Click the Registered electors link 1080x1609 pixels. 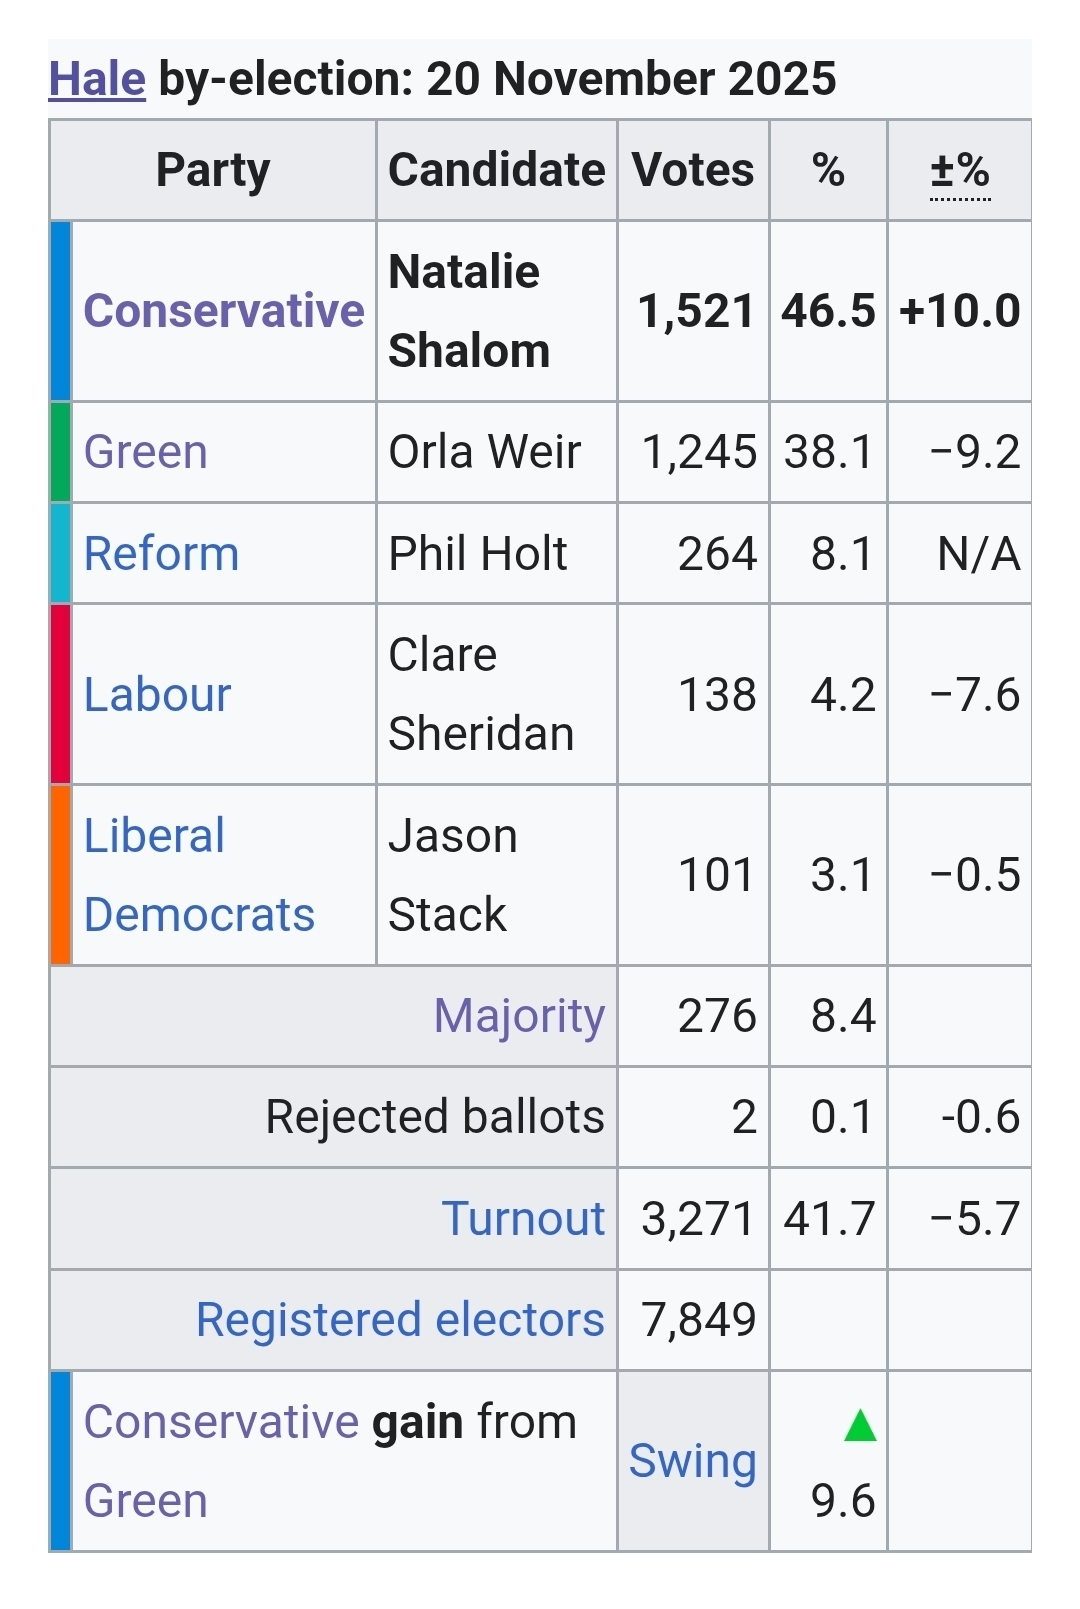tap(400, 1320)
